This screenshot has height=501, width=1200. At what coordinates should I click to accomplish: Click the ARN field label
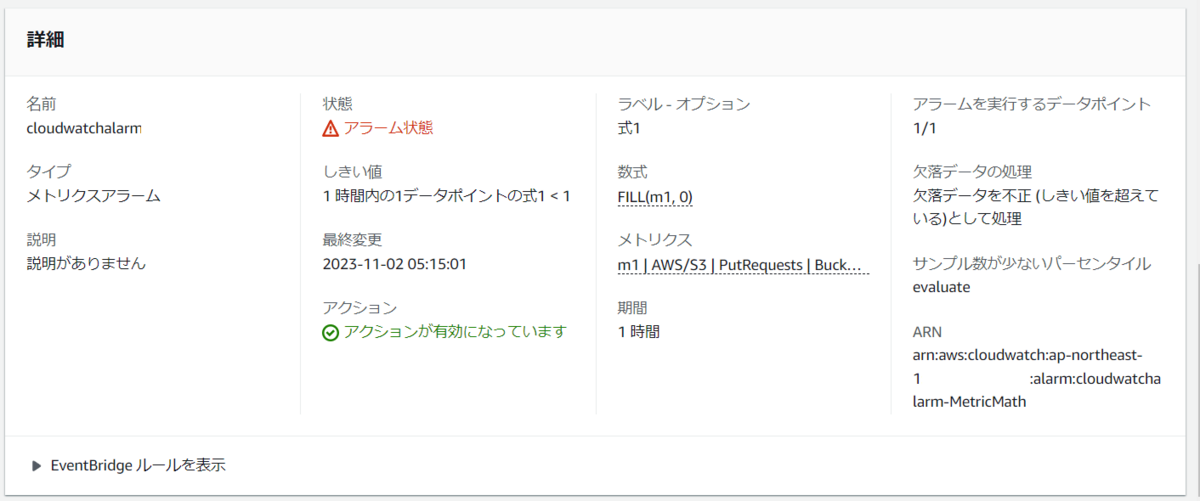927,332
